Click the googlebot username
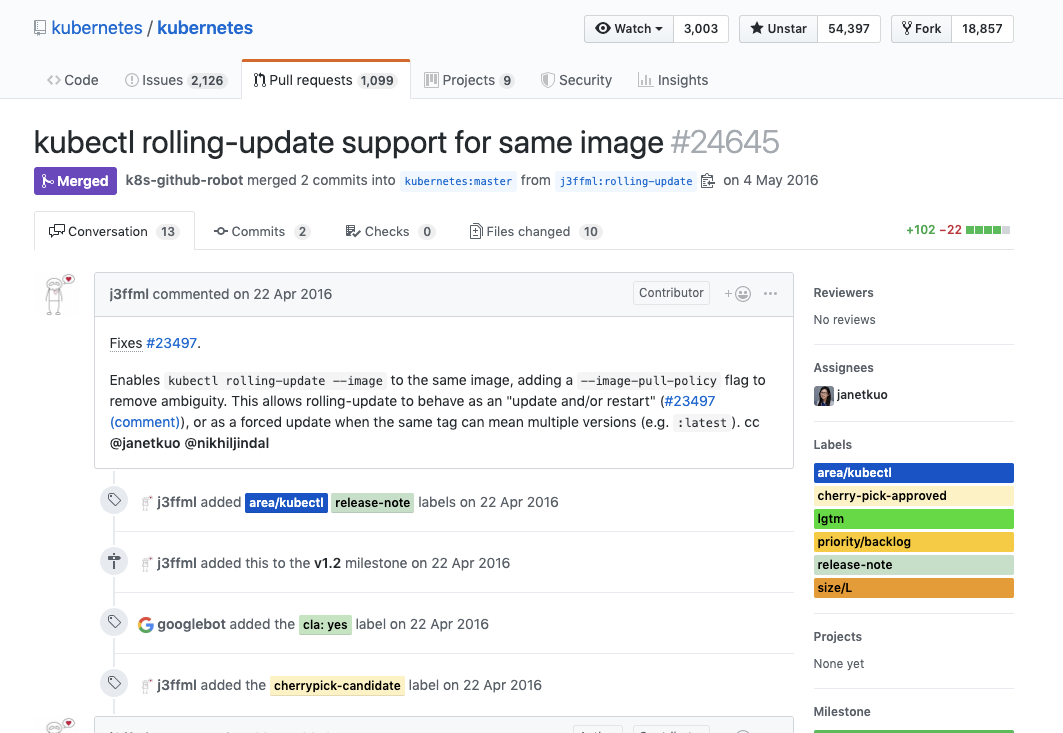1063x733 pixels. coord(191,625)
